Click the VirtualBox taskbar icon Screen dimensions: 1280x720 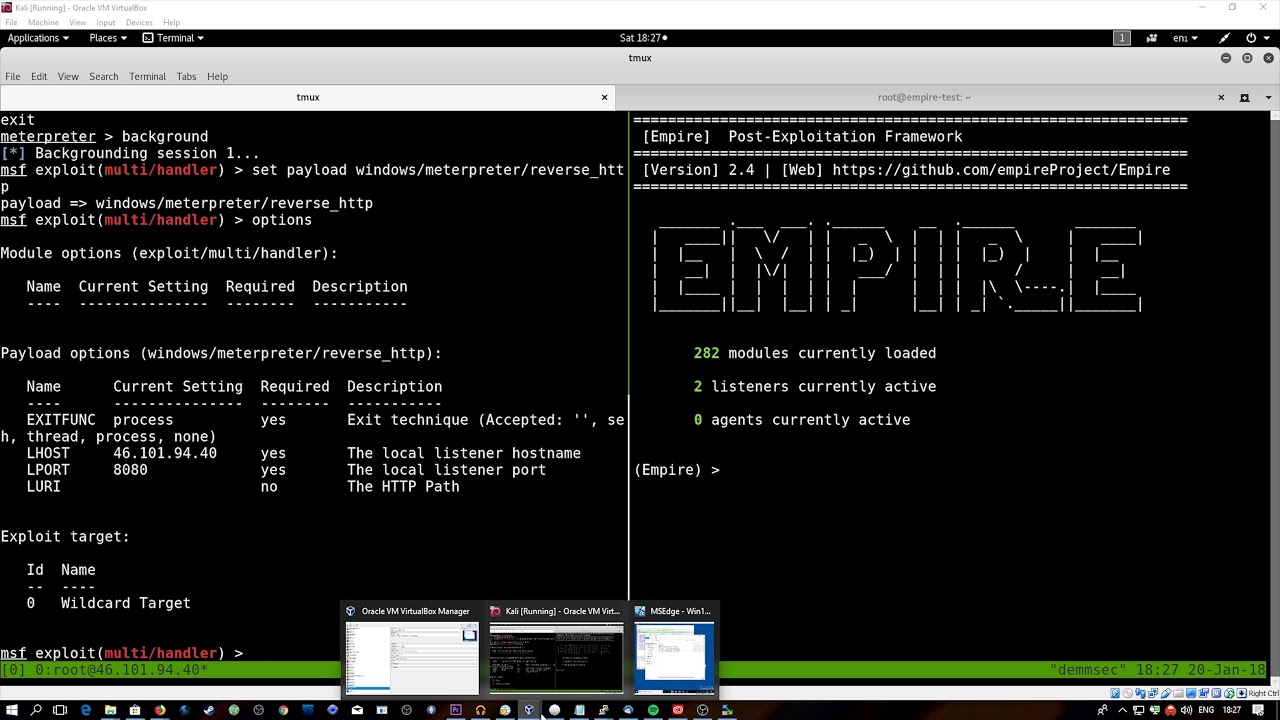click(x=529, y=710)
